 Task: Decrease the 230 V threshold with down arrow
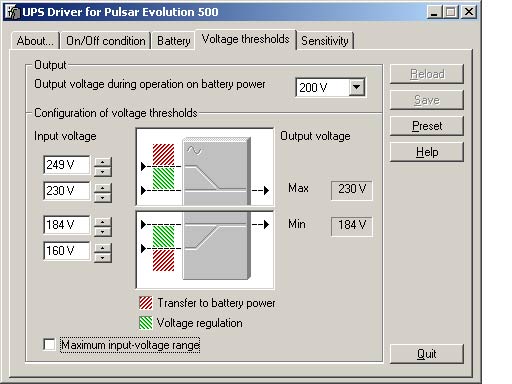pyautogui.click(x=103, y=198)
